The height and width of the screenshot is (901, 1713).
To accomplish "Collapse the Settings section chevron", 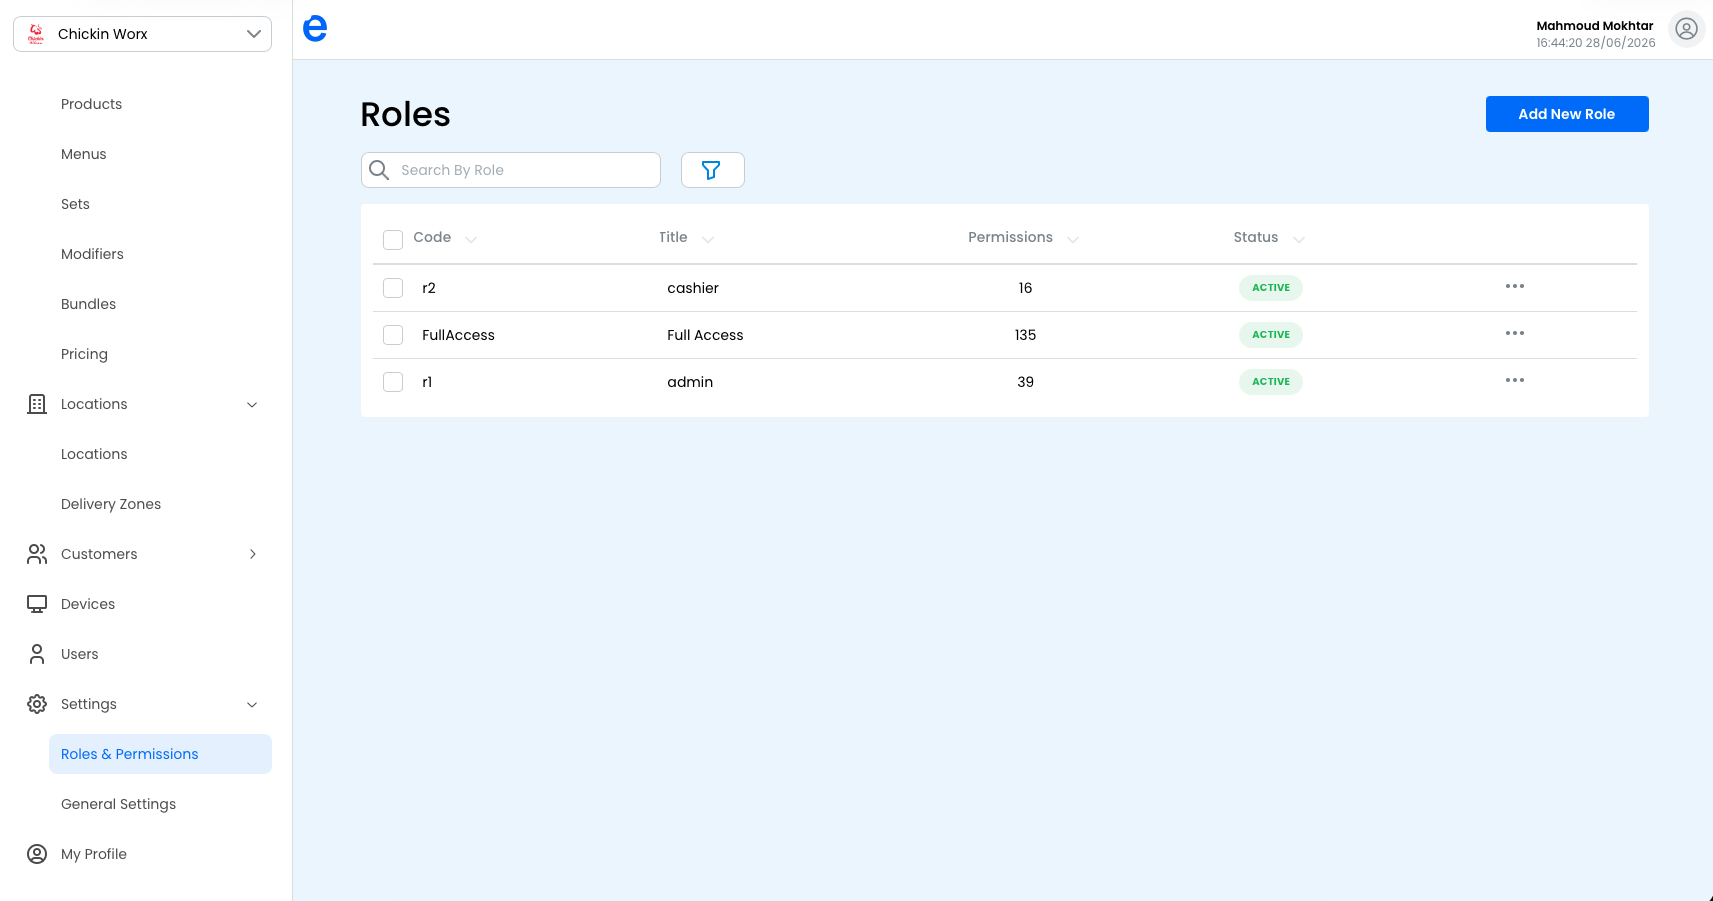I will 252,705.
